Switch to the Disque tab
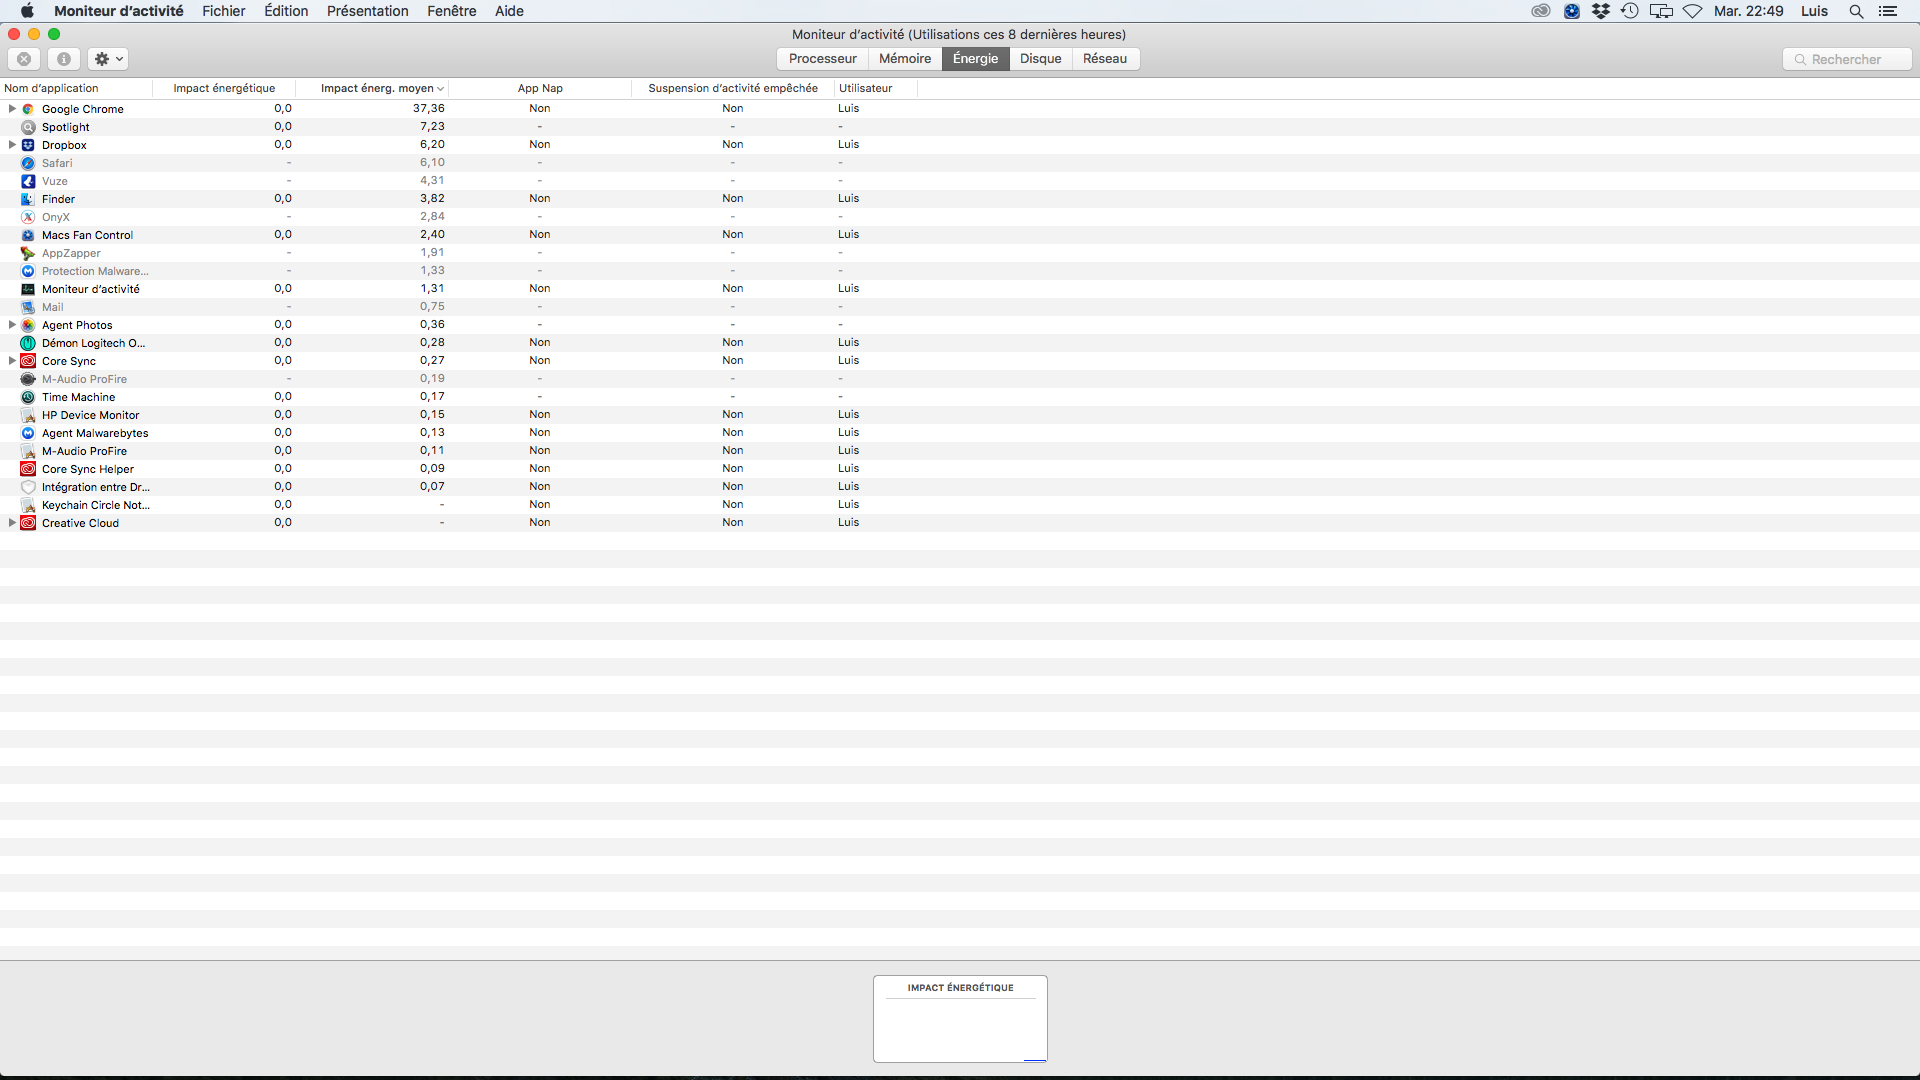Viewport: 1920px width, 1080px height. click(x=1040, y=59)
